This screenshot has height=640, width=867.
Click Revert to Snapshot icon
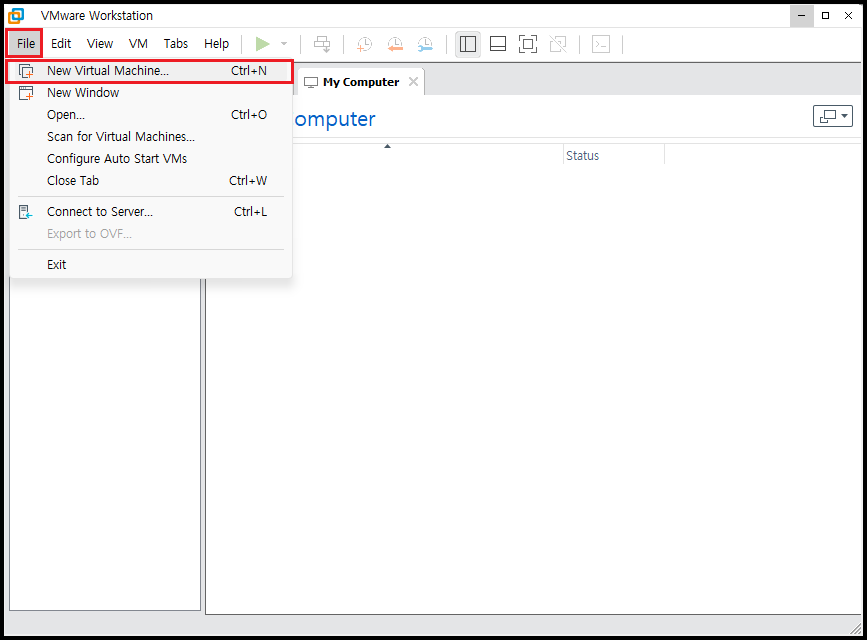pyautogui.click(x=395, y=44)
